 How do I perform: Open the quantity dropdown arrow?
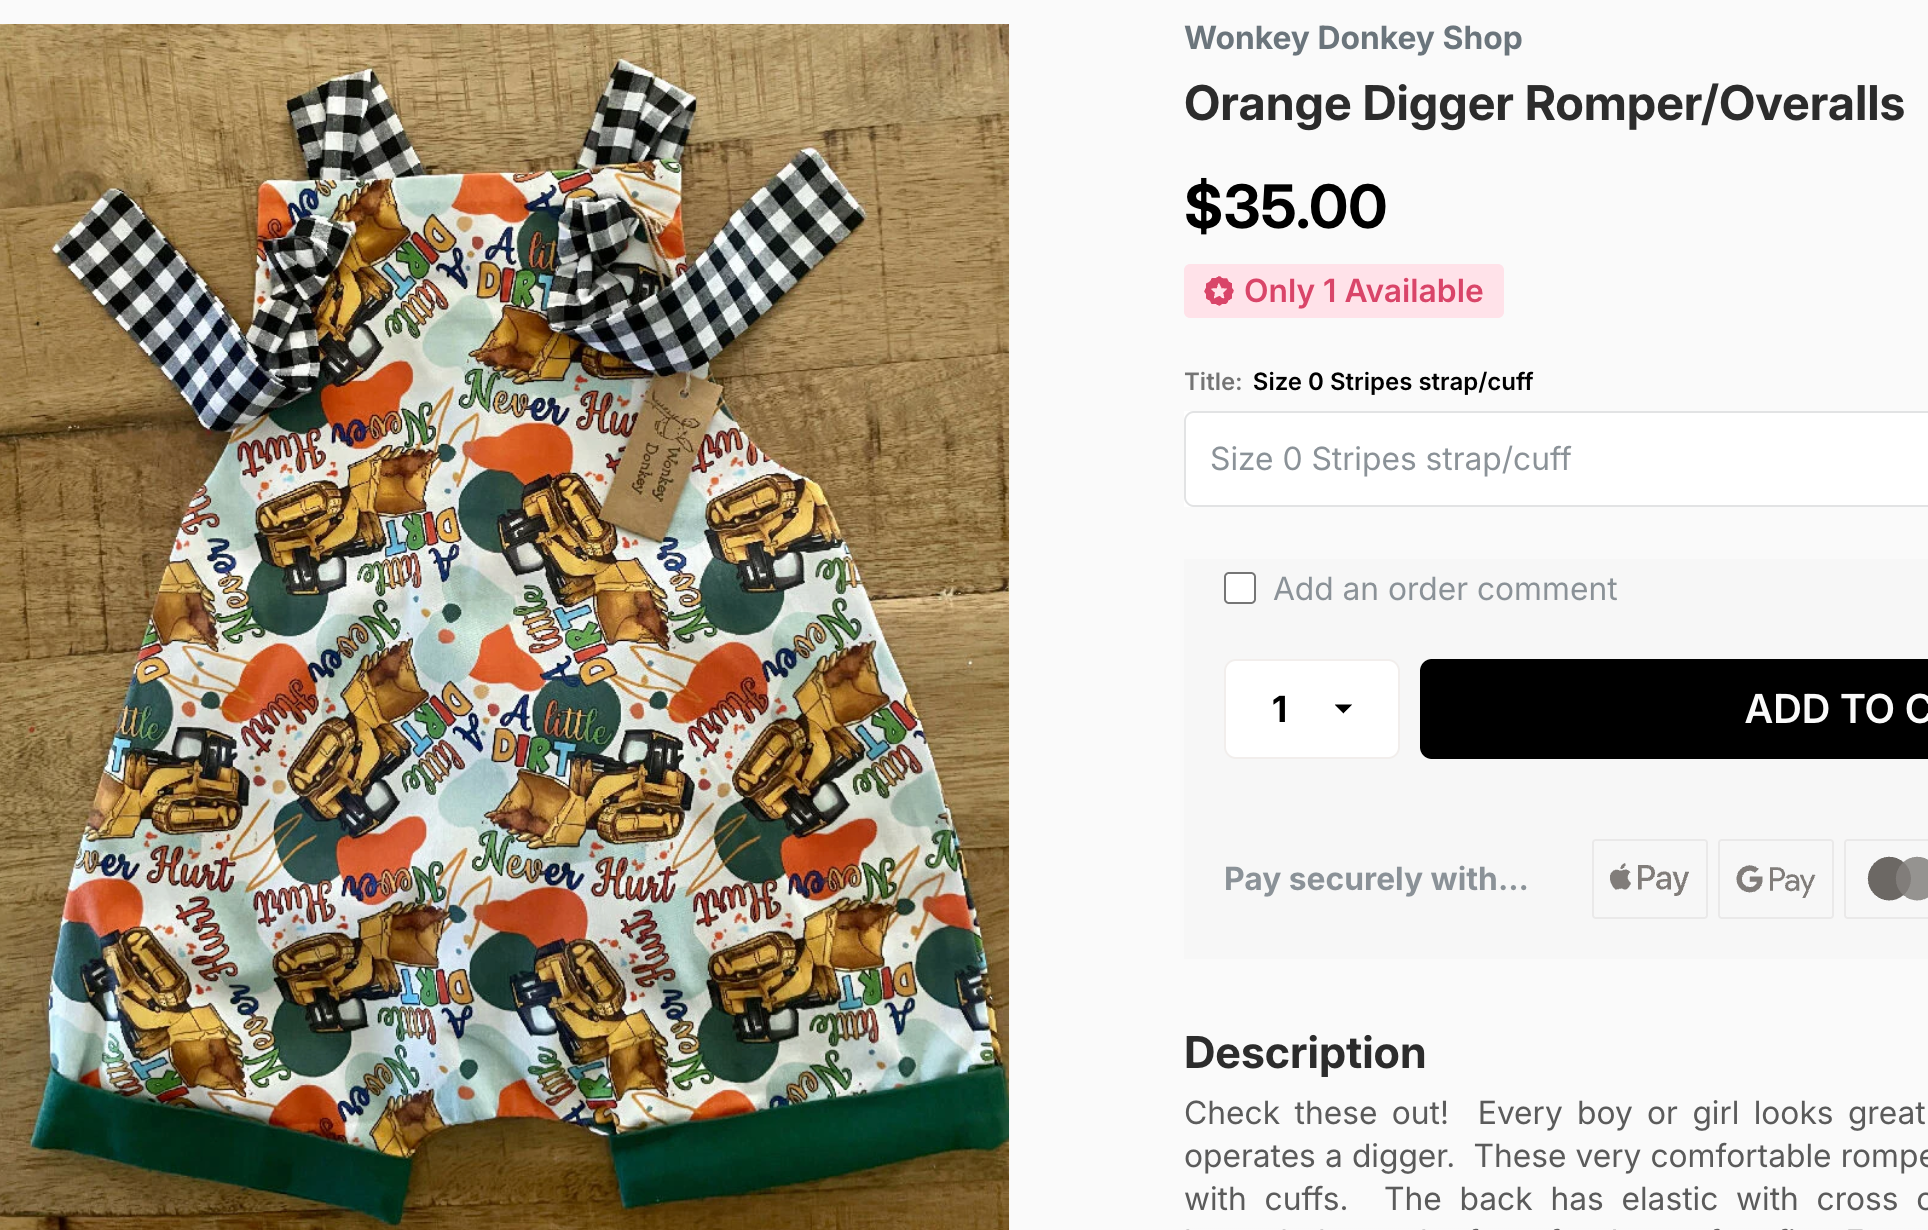1343,709
